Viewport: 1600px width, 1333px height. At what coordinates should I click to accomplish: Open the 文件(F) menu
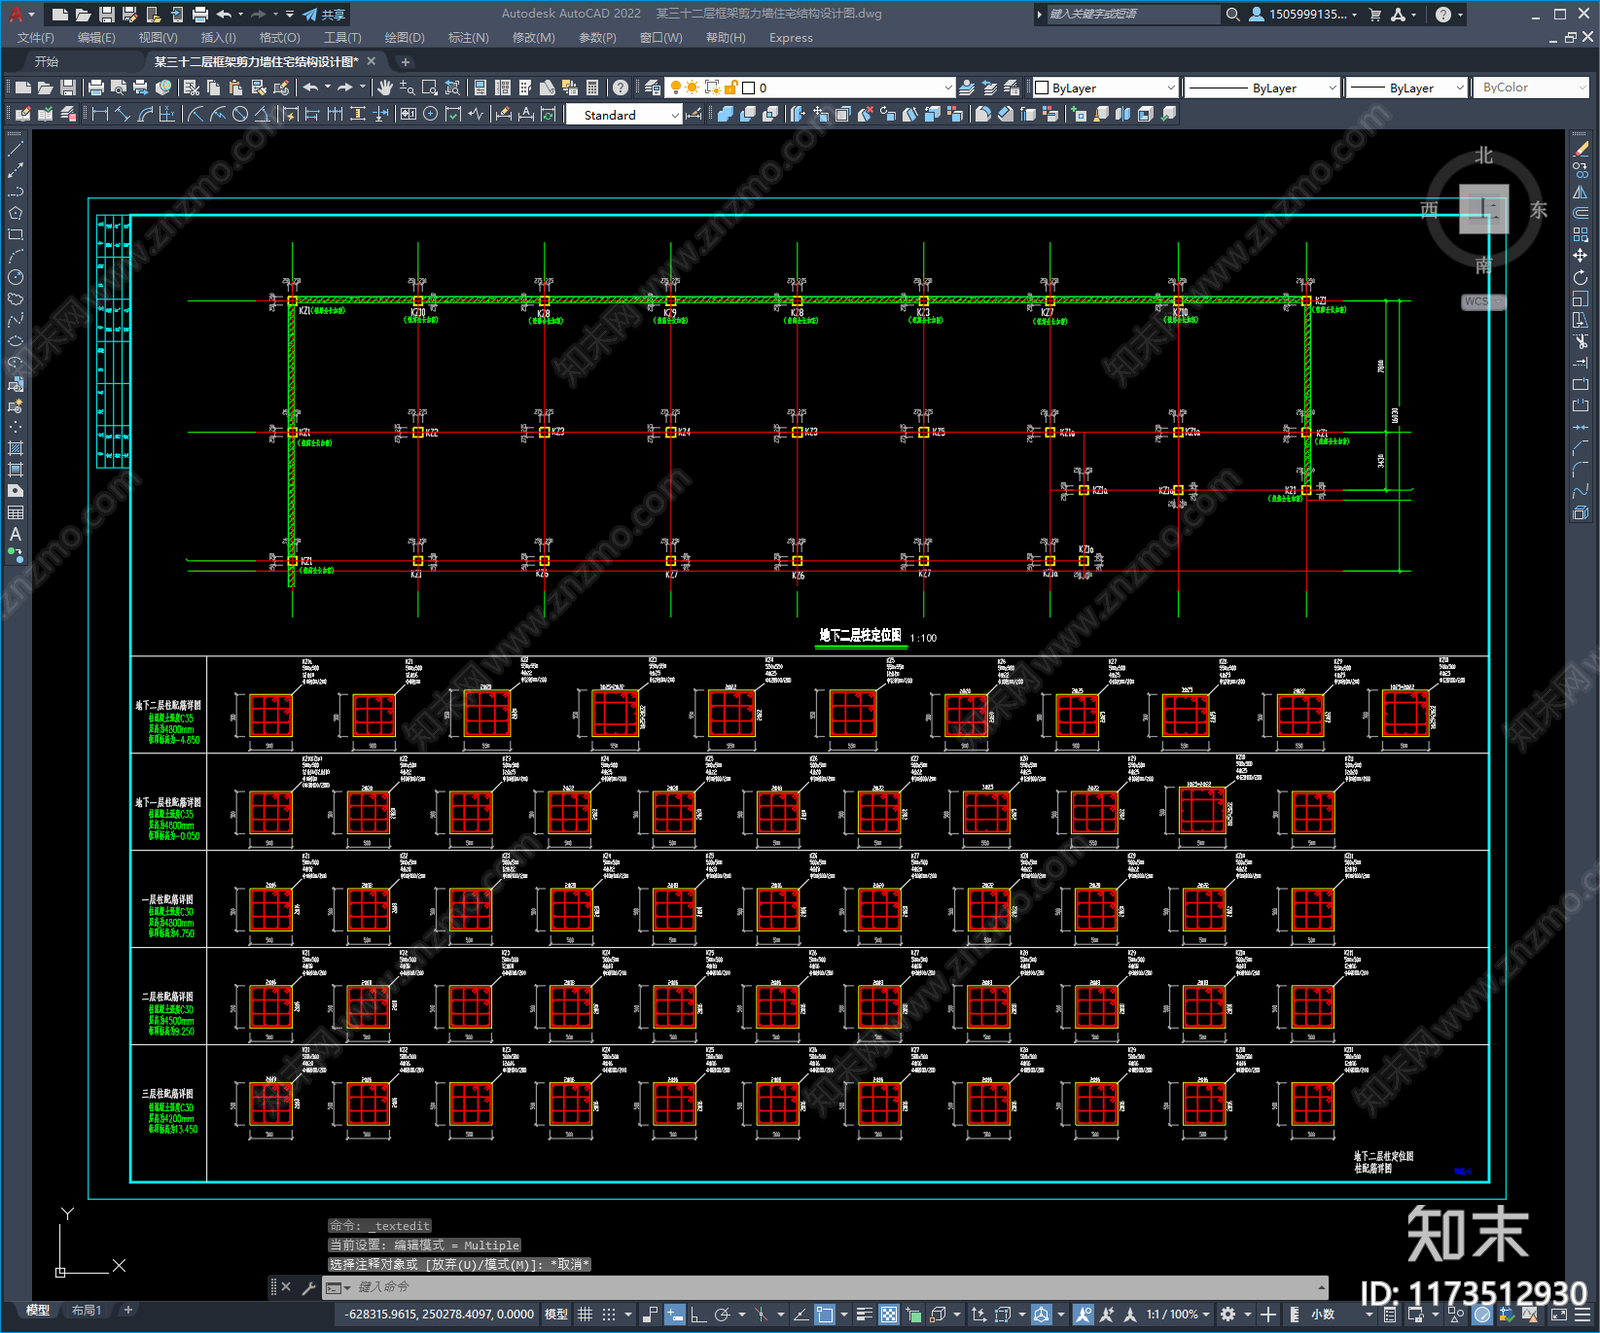pos(35,38)
